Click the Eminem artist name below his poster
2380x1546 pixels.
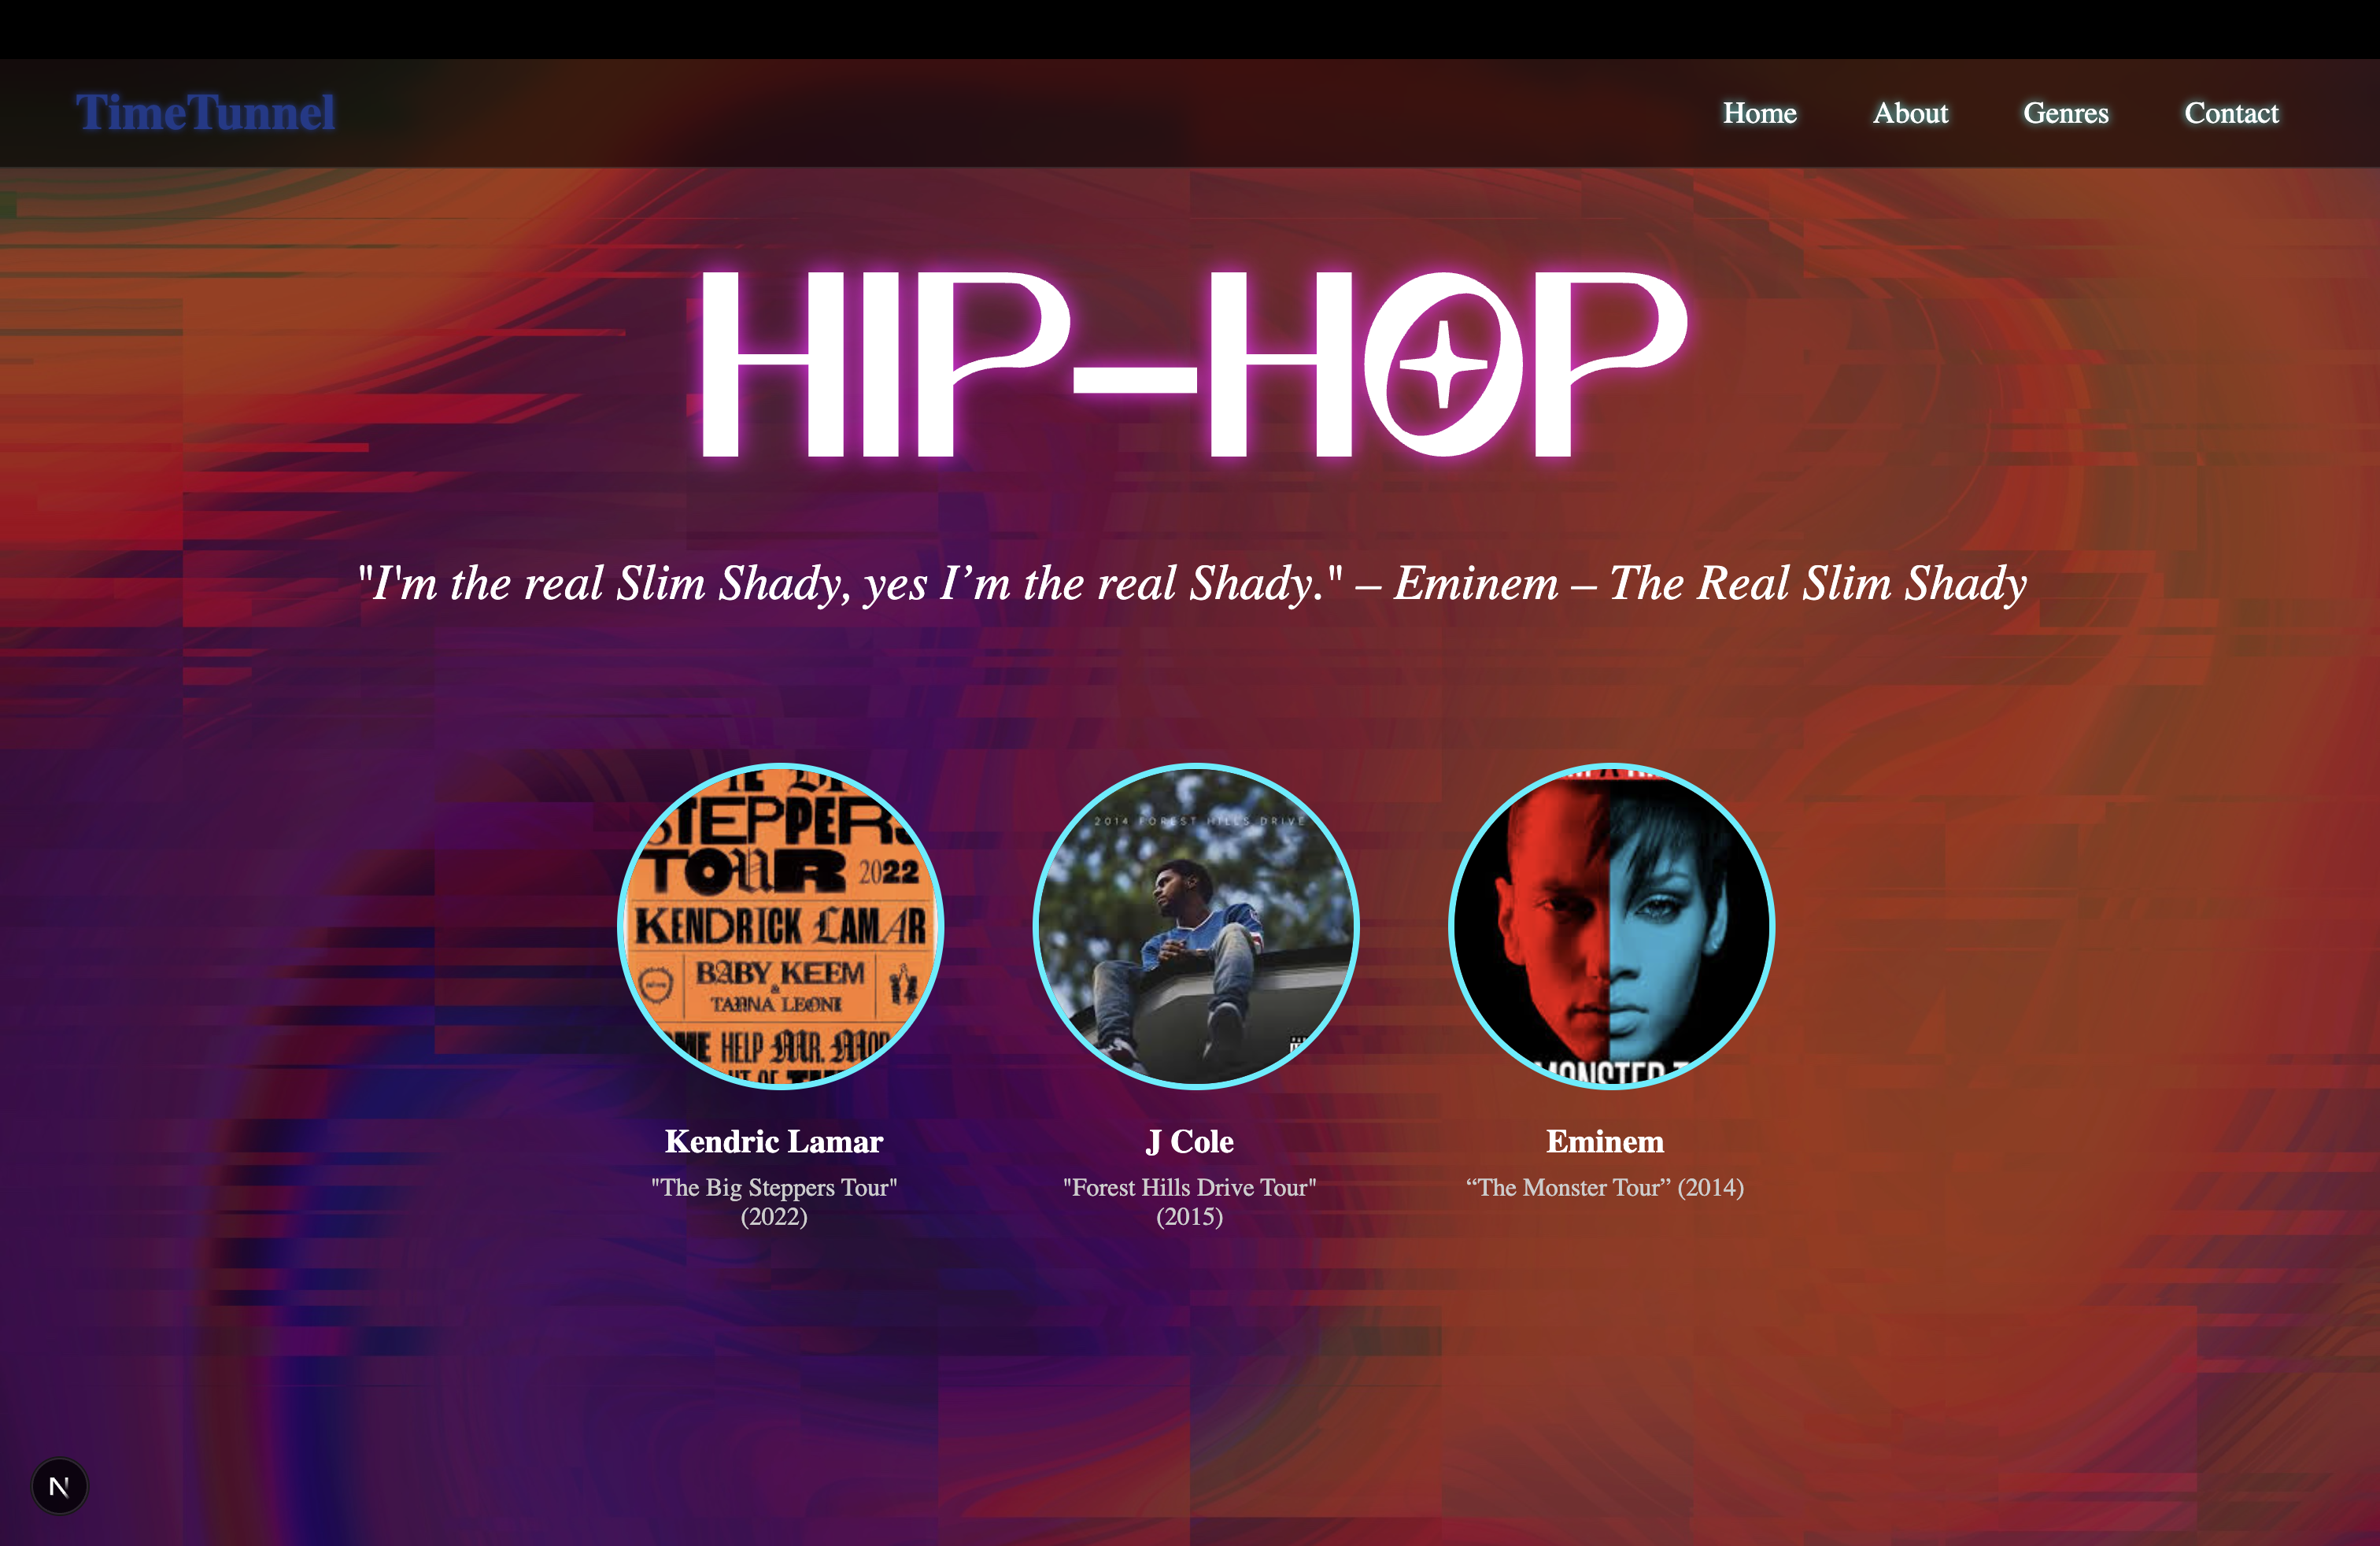coord(1605,1141)
